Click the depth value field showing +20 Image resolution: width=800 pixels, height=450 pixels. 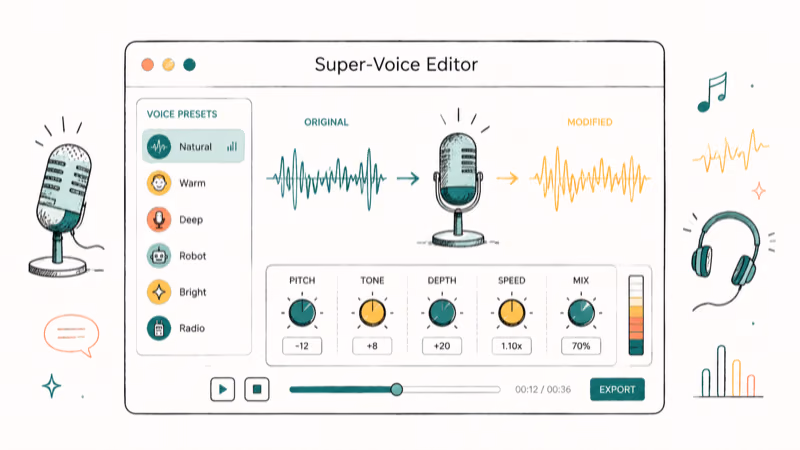(442, 346)
